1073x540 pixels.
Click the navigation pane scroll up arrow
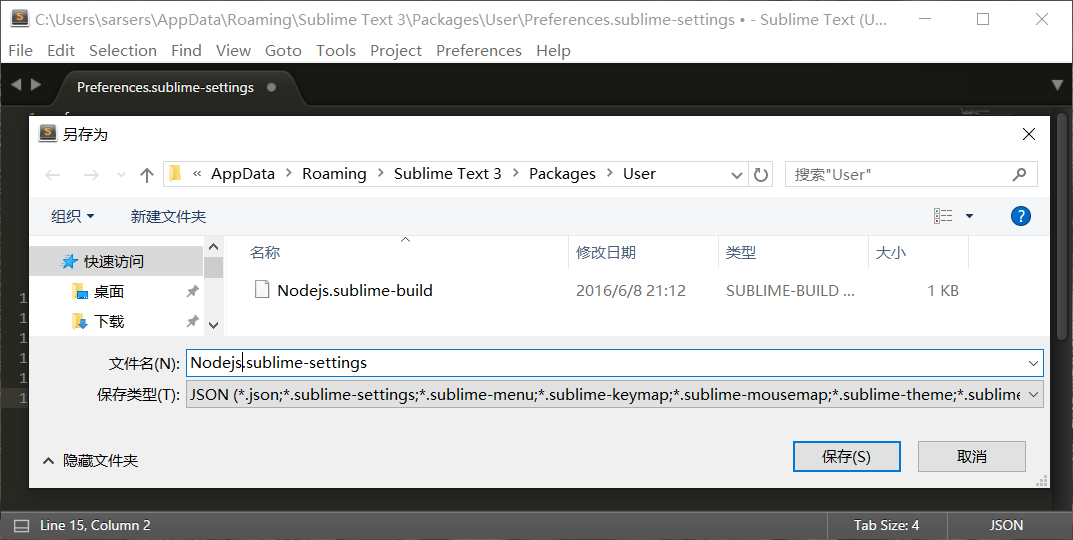coord(213,246)
